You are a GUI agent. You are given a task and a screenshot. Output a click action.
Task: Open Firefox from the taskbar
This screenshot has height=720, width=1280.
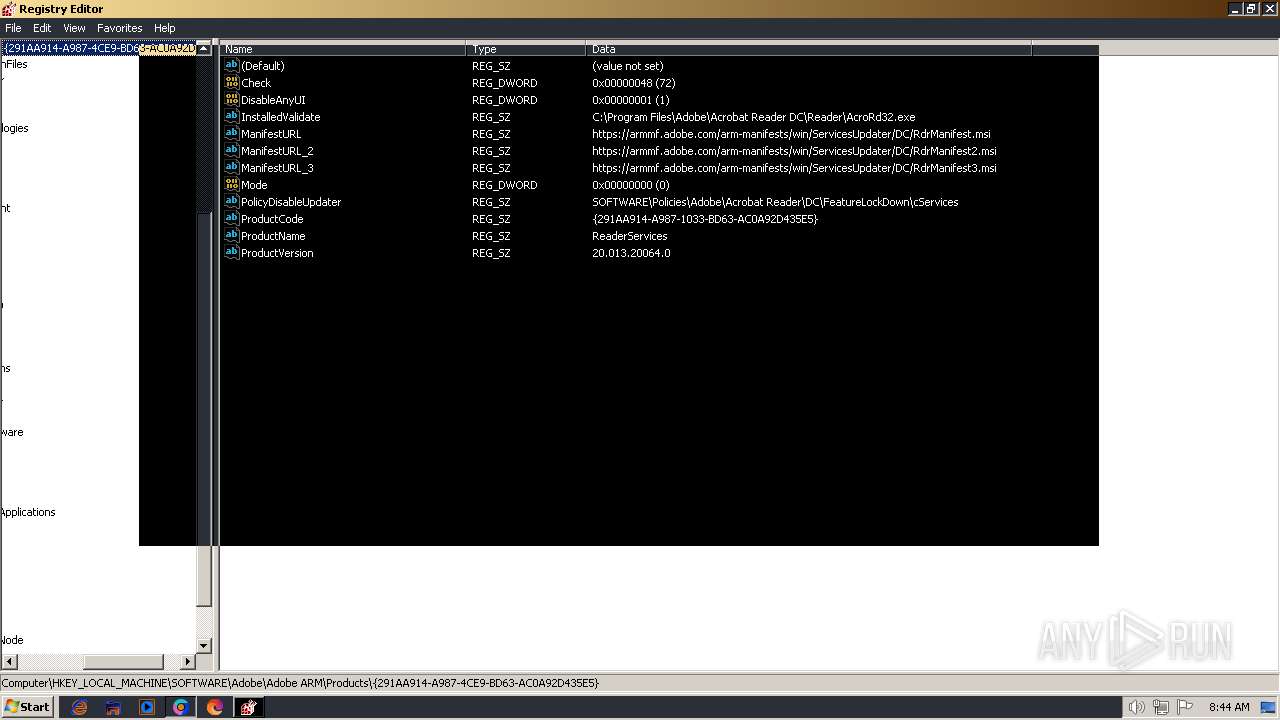pos(215,707)
